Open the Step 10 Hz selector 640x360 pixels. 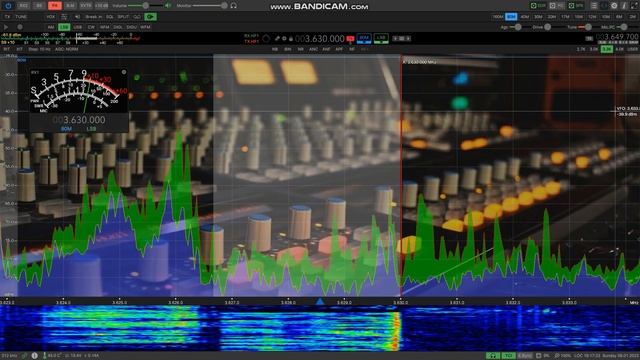click(x=39, y=49)
